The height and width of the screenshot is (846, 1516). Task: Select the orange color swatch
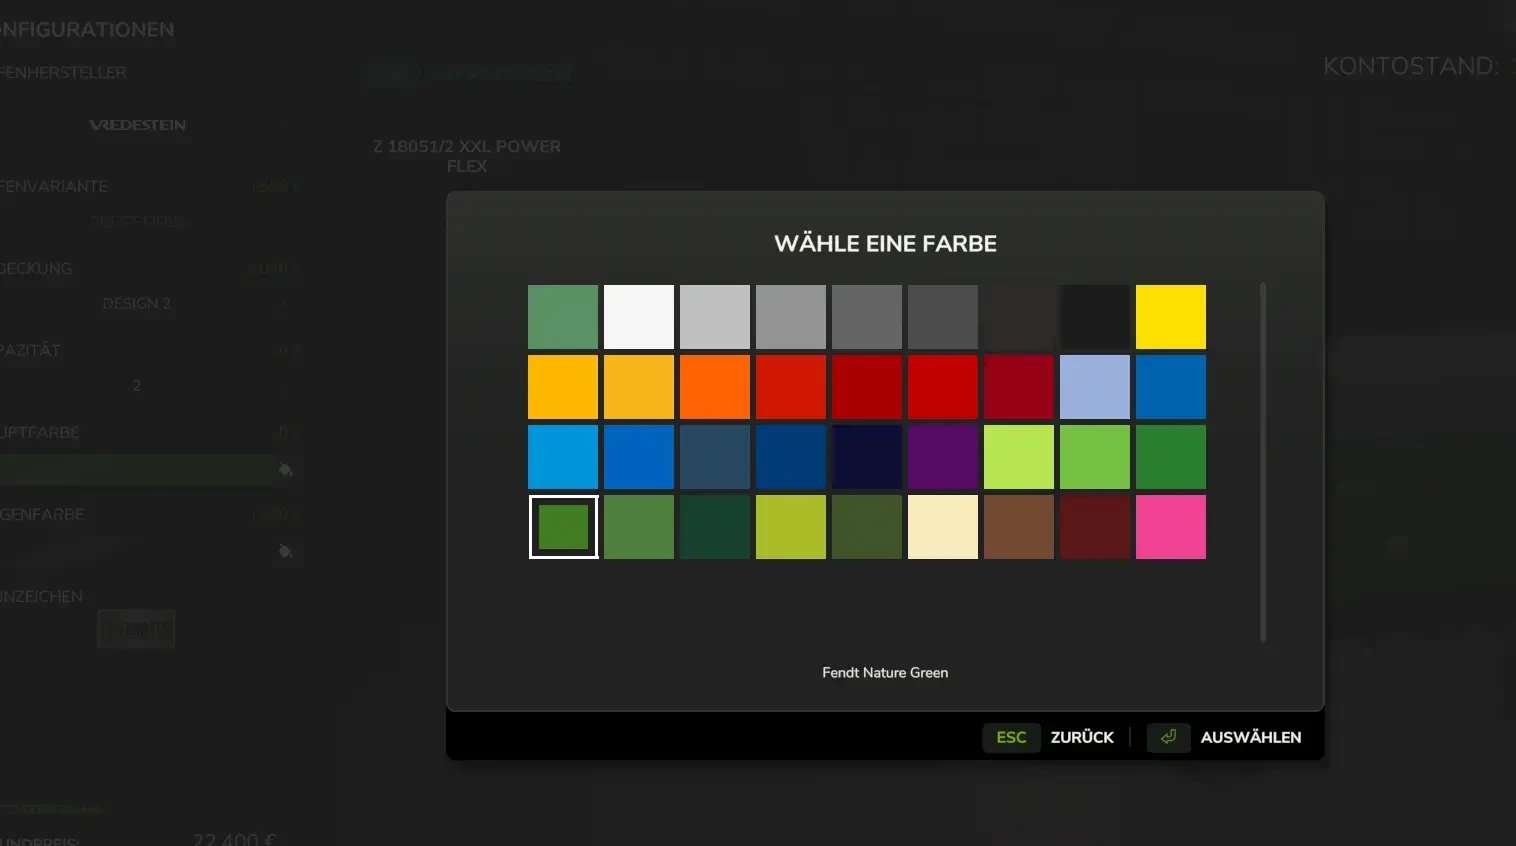pyautogui.click(x=715, y=387)
